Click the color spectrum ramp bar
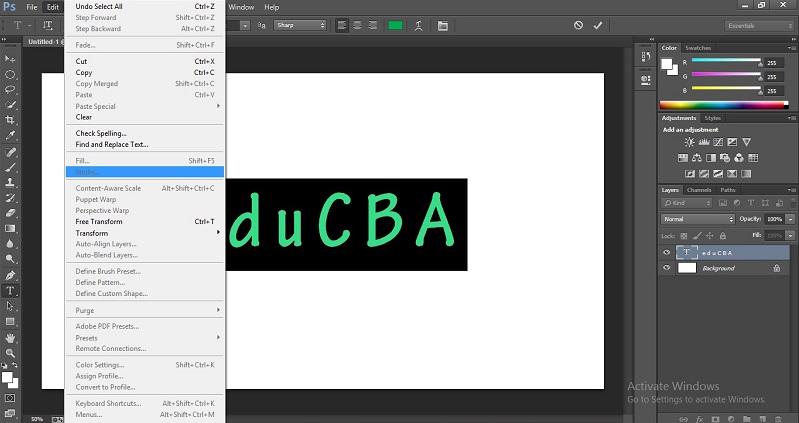The width and height of the screenshot is (799, 423). point(724,105)
